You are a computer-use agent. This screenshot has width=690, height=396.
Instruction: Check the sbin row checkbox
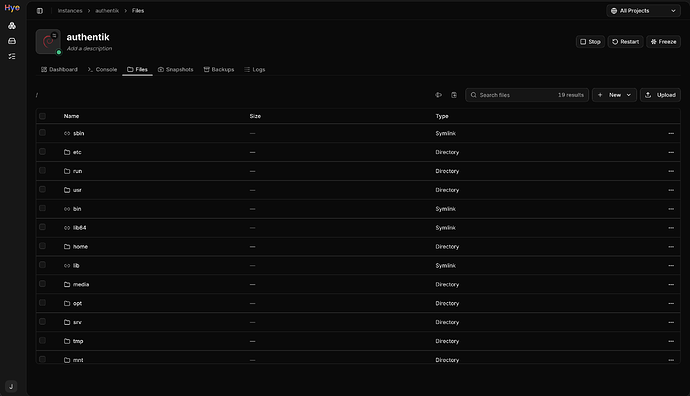[42, 132]
